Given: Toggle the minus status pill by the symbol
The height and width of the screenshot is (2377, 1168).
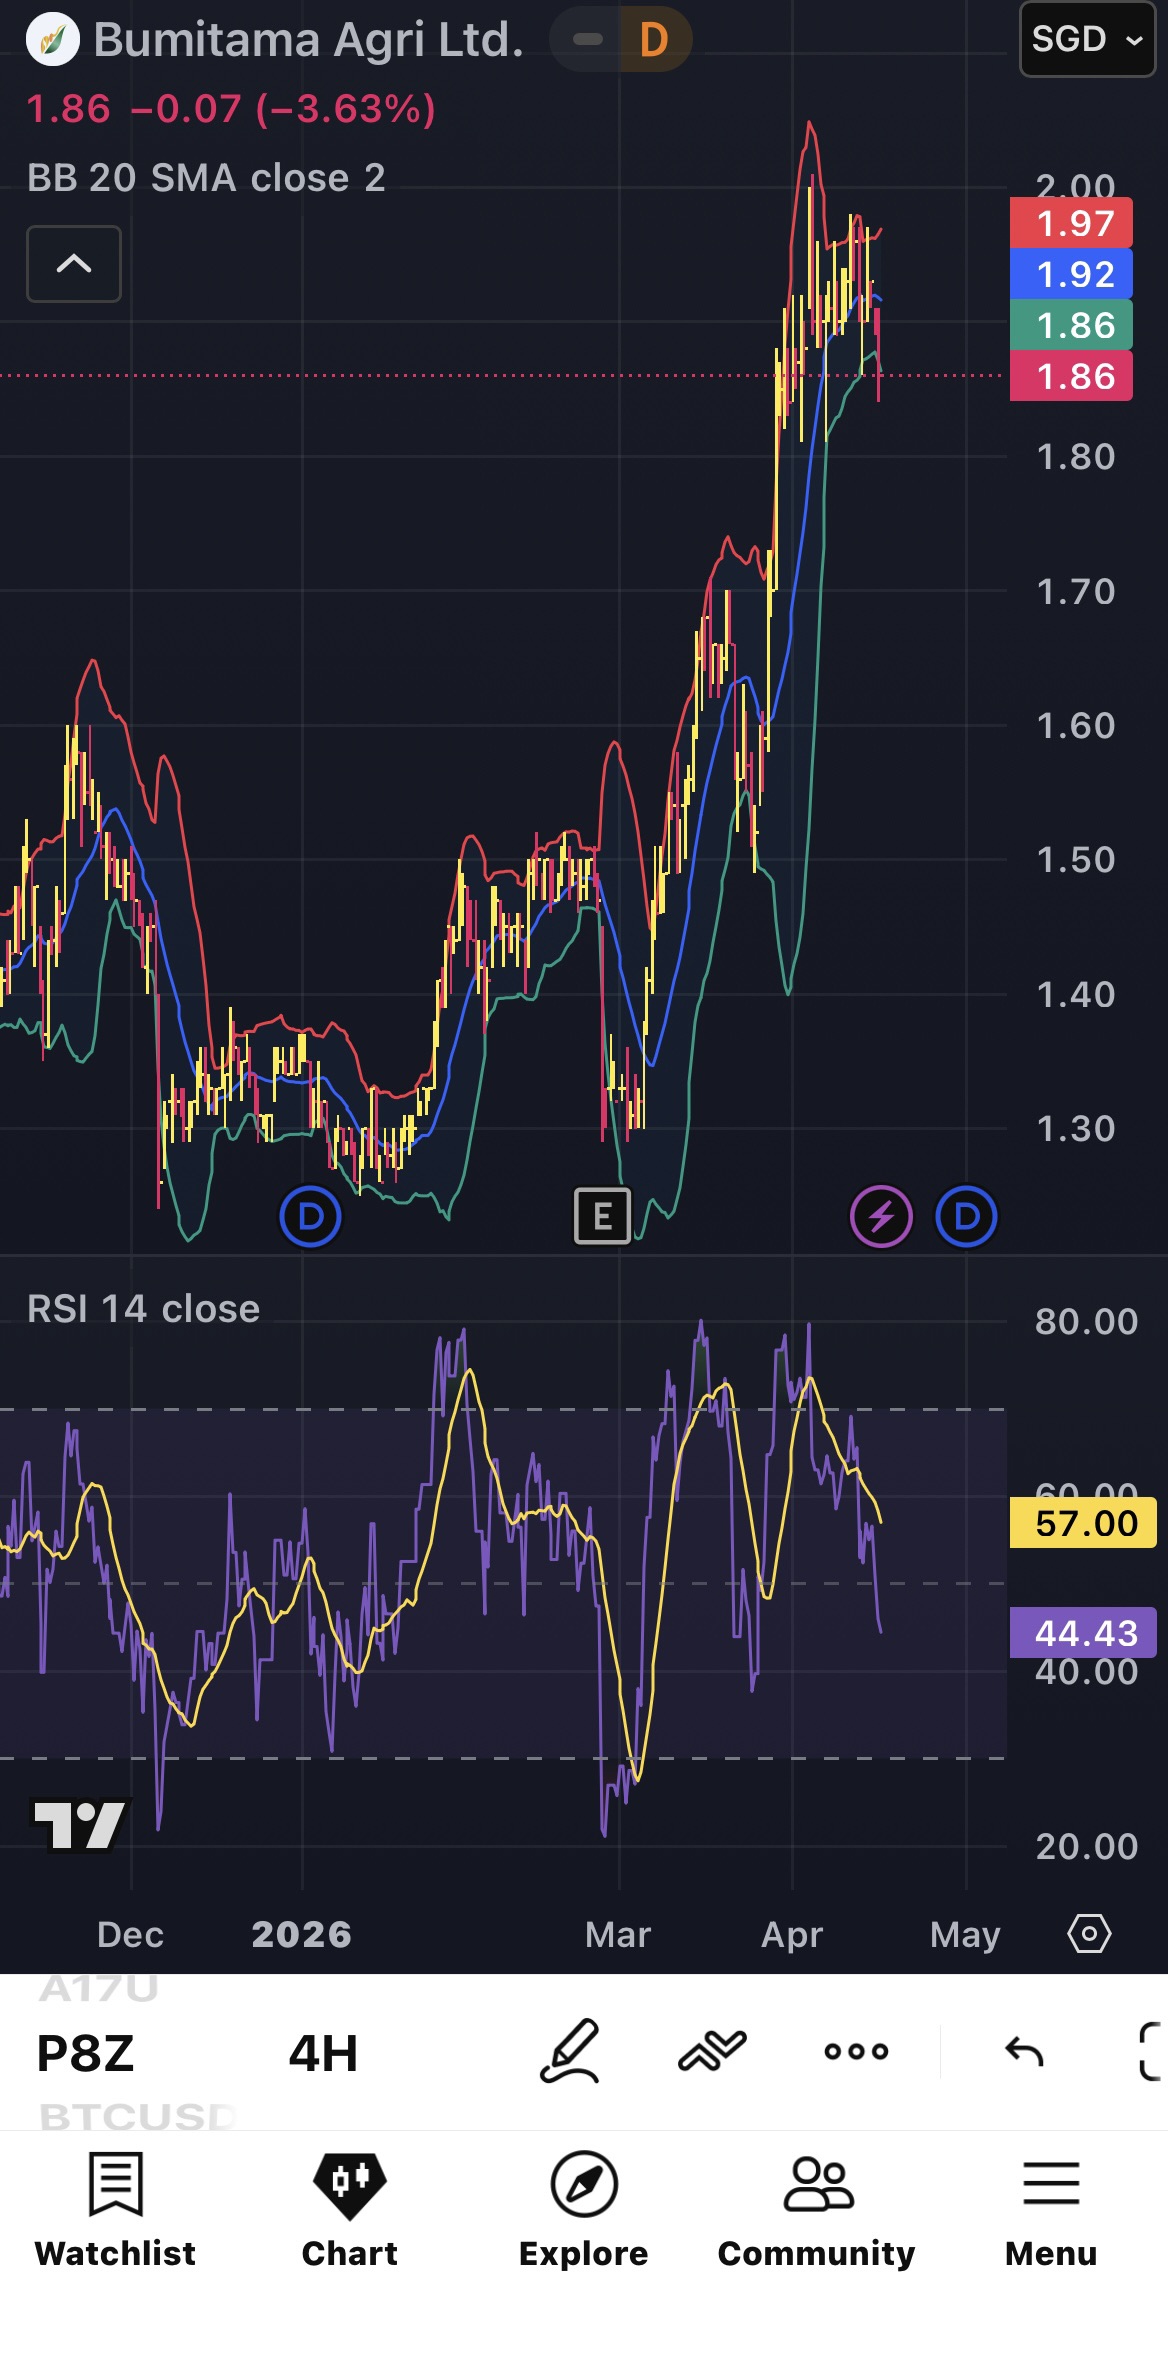Looking at the screenshot, I should point(587,40).
